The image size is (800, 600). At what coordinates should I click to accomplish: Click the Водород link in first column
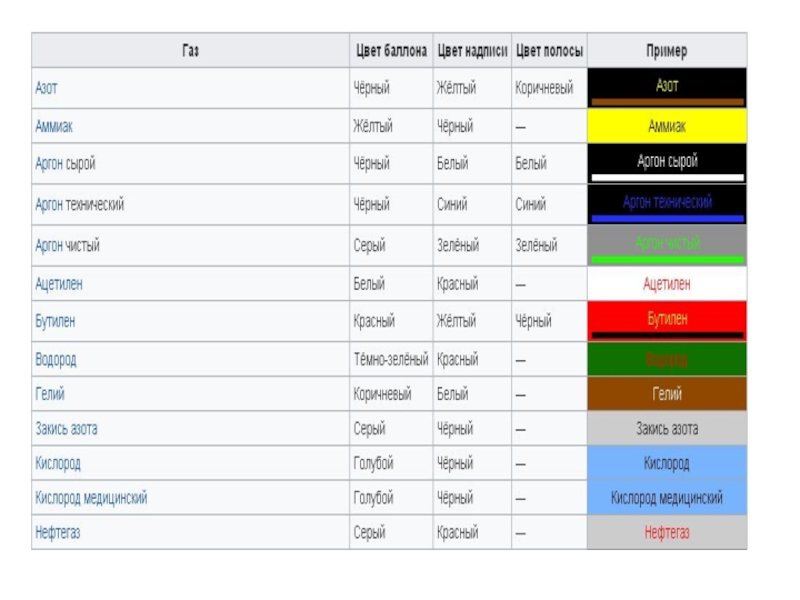56,359
